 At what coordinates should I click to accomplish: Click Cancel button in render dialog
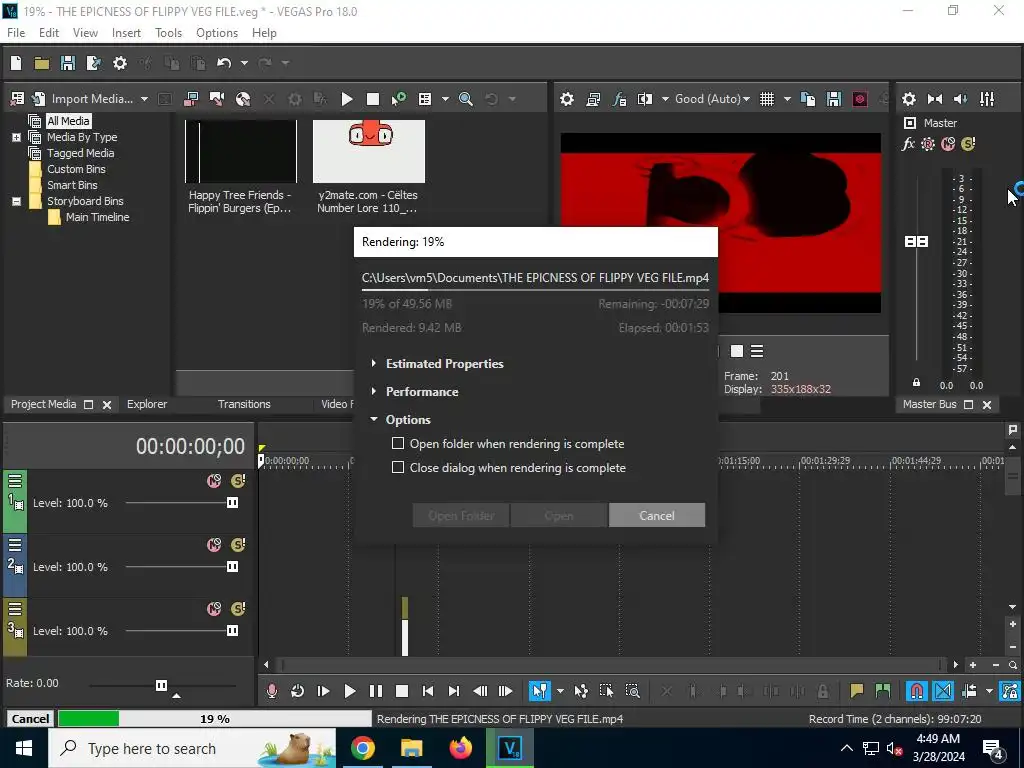657,515
